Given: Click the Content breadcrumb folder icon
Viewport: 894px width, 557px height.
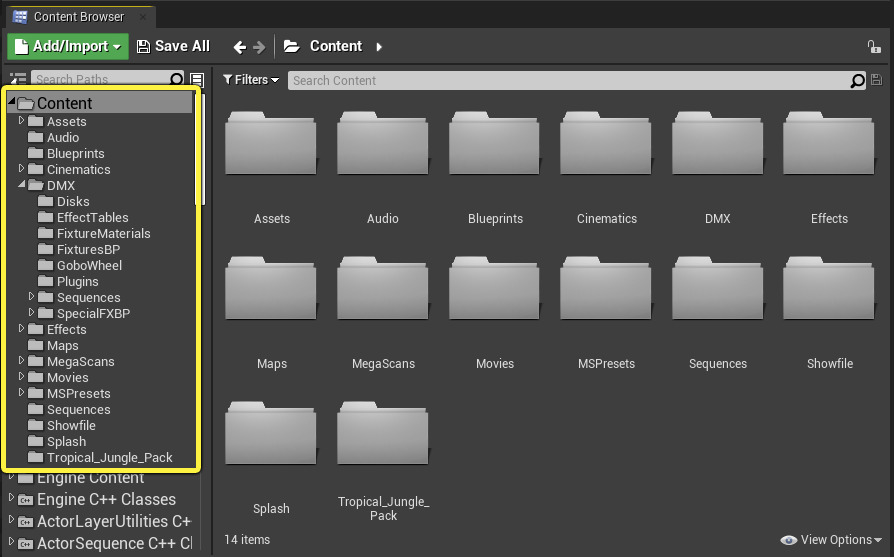Looking at the screenshot, I should click(292, 46).
